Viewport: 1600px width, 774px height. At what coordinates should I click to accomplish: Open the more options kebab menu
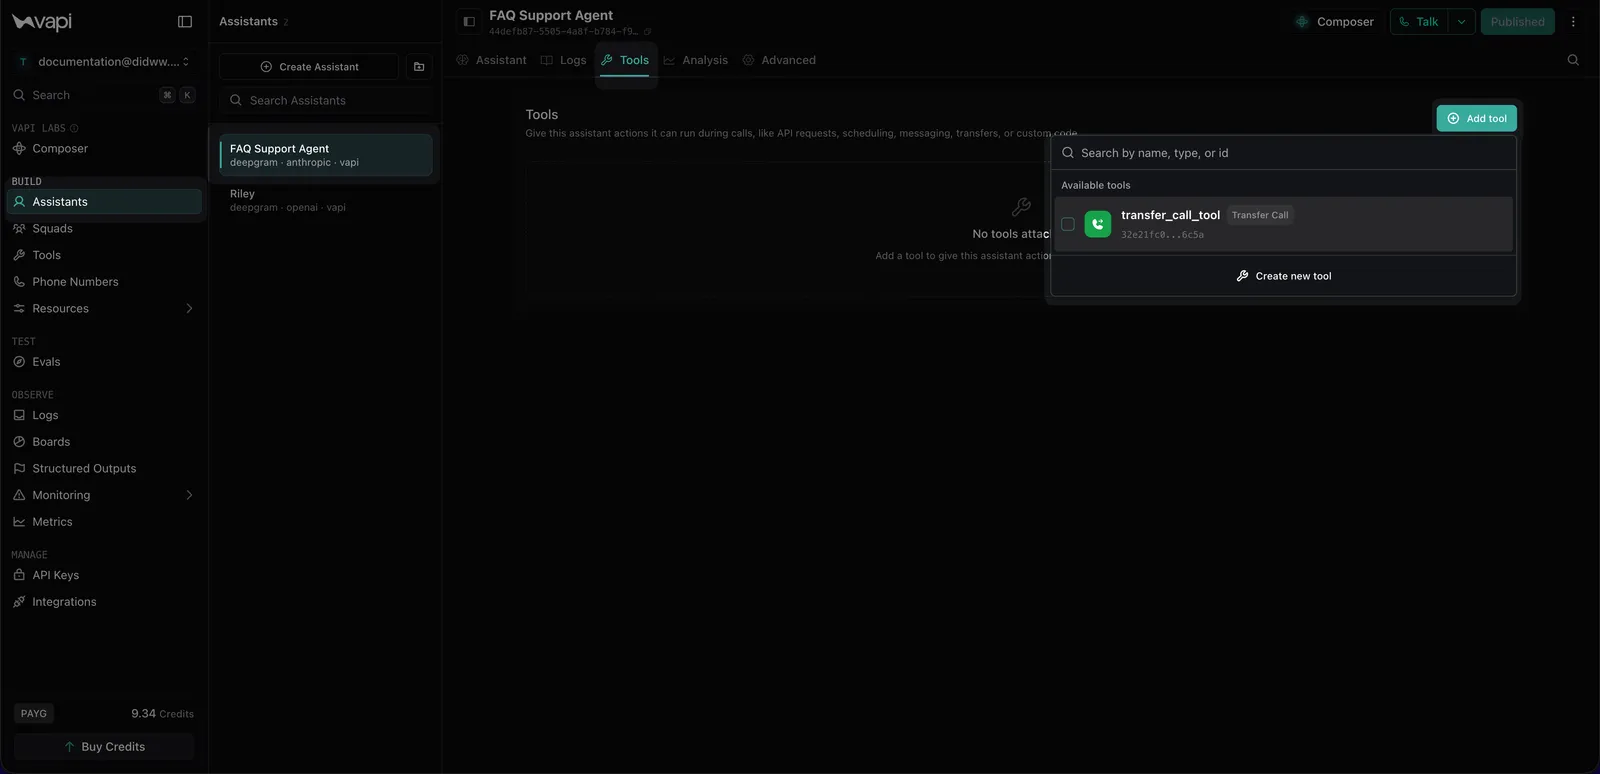click(x=1573, y=22)
